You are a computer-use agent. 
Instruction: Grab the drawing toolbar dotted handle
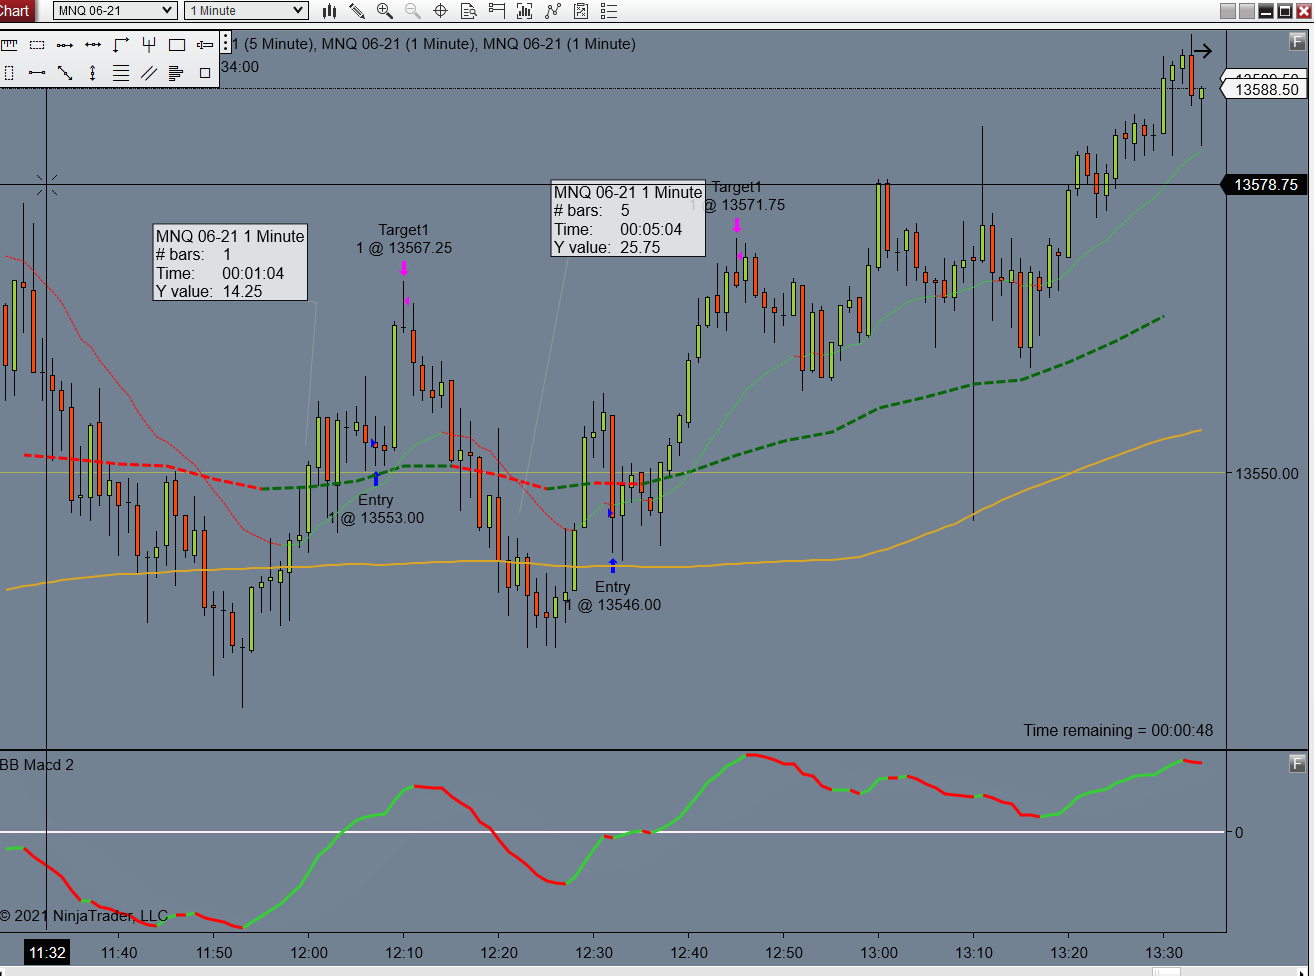pyautogui.click(x=225, y=42)
